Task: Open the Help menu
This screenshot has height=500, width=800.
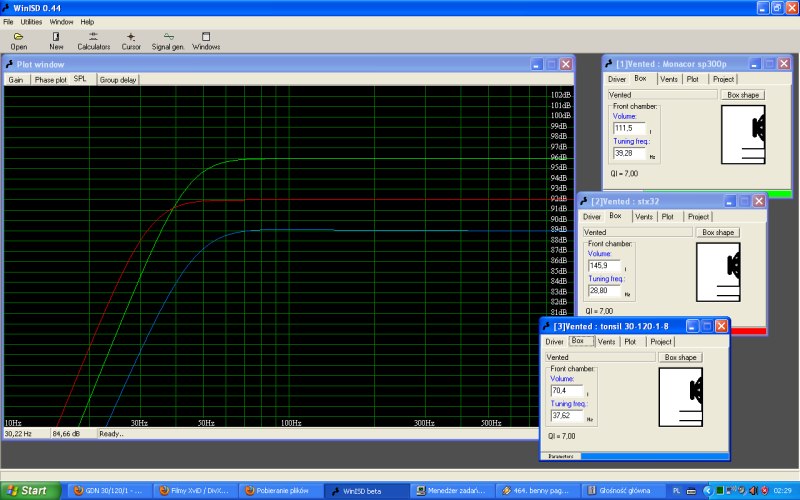Action: click(x=87, y=21)
